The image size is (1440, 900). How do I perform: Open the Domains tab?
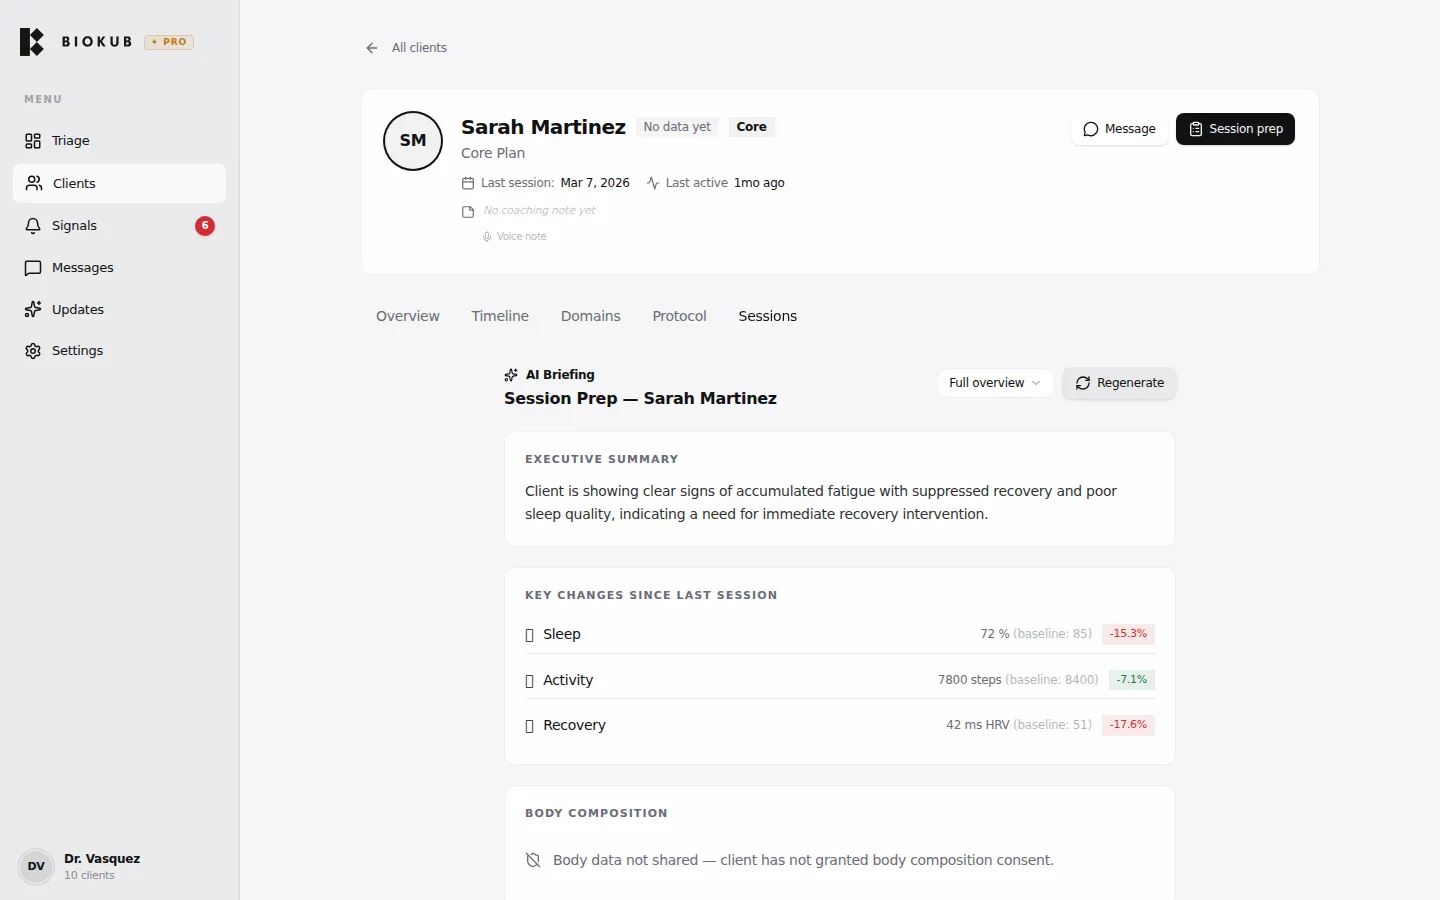tap(590, 316)
